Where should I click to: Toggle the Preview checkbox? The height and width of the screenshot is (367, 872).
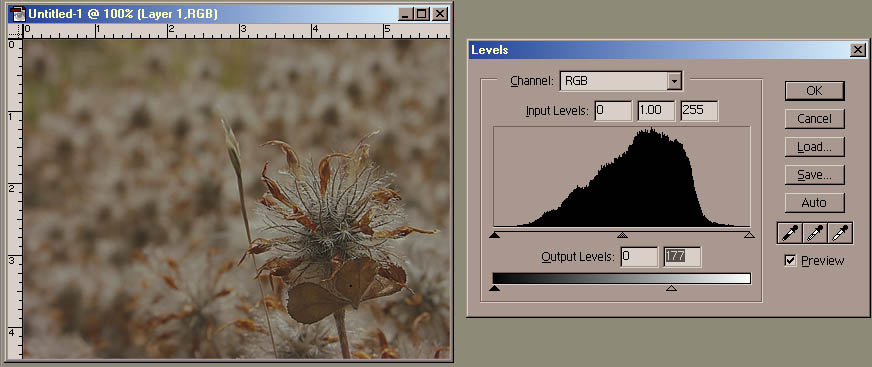click(790, 260)
